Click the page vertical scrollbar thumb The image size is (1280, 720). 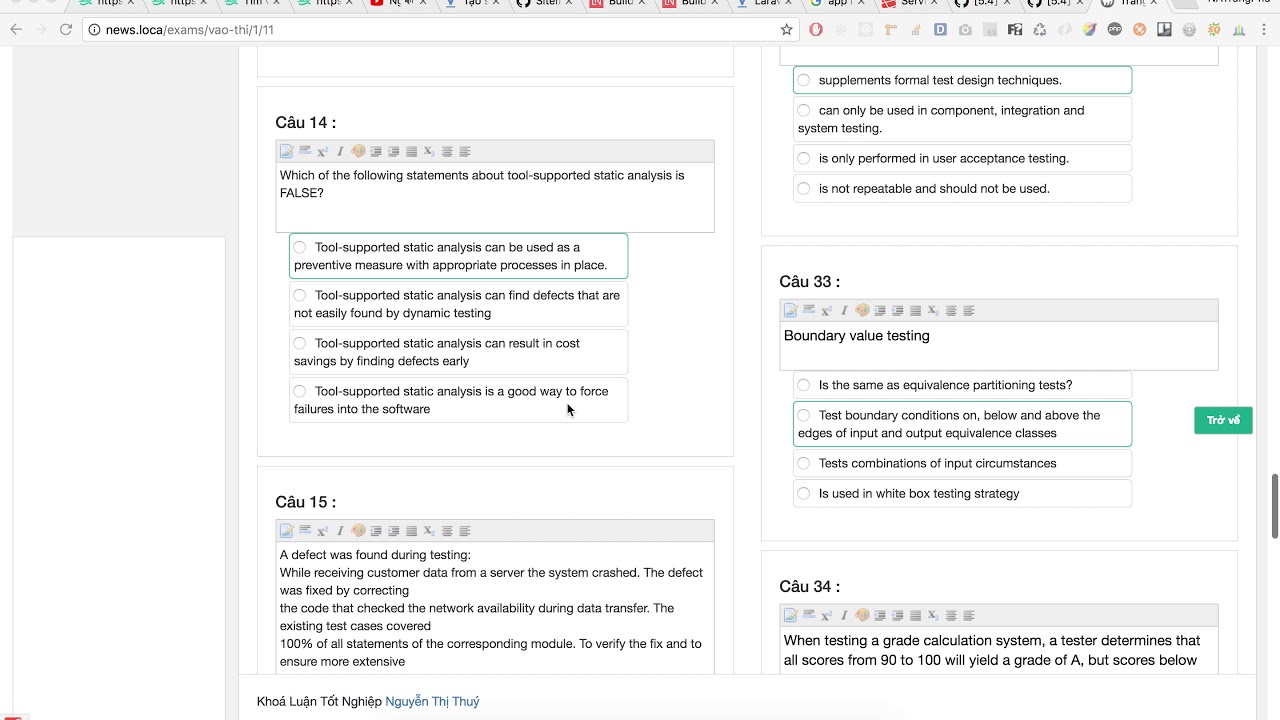[1274, 507]
